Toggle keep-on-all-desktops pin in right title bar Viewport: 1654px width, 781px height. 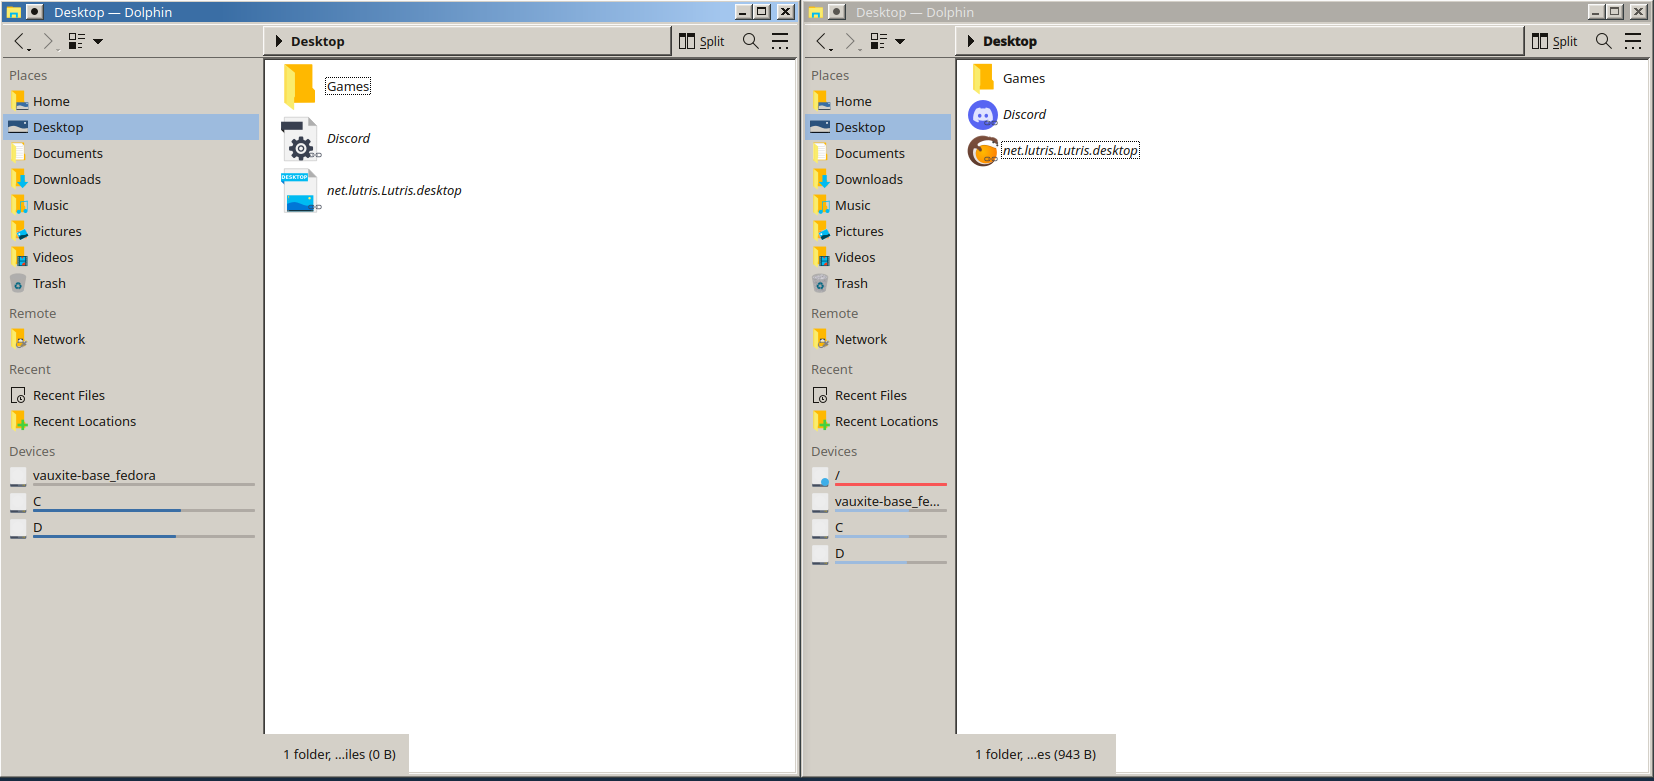837,12
